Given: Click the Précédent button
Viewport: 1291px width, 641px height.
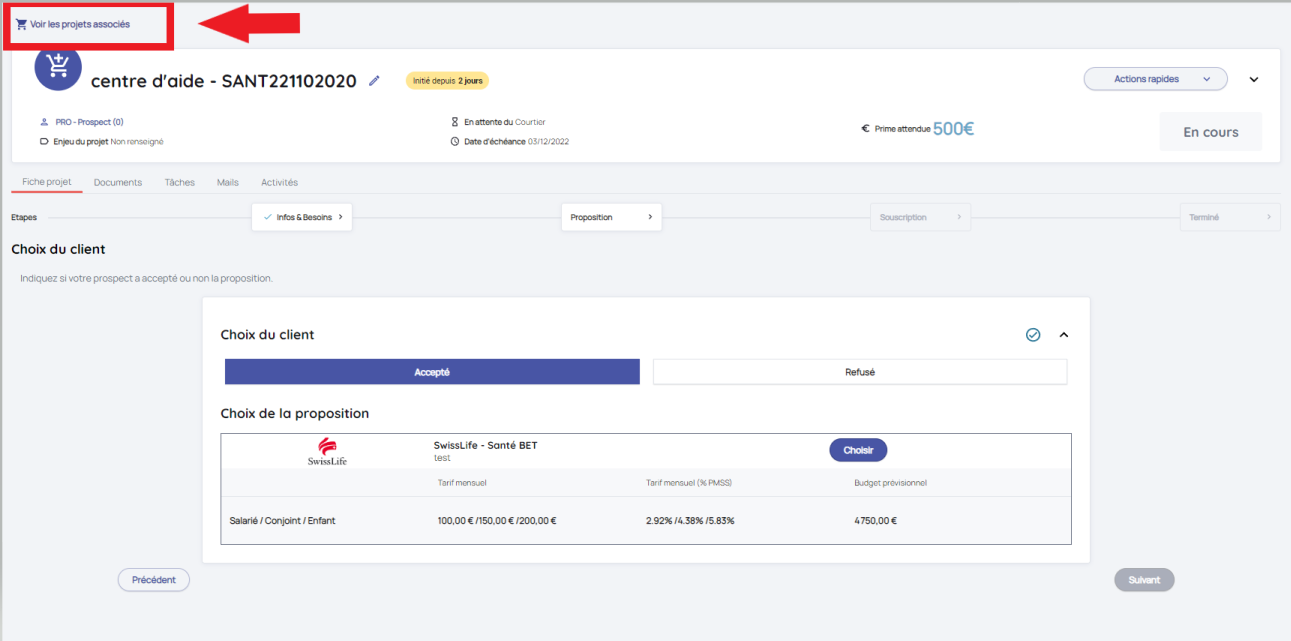Looking at the screenshot, I should point(154,580).
